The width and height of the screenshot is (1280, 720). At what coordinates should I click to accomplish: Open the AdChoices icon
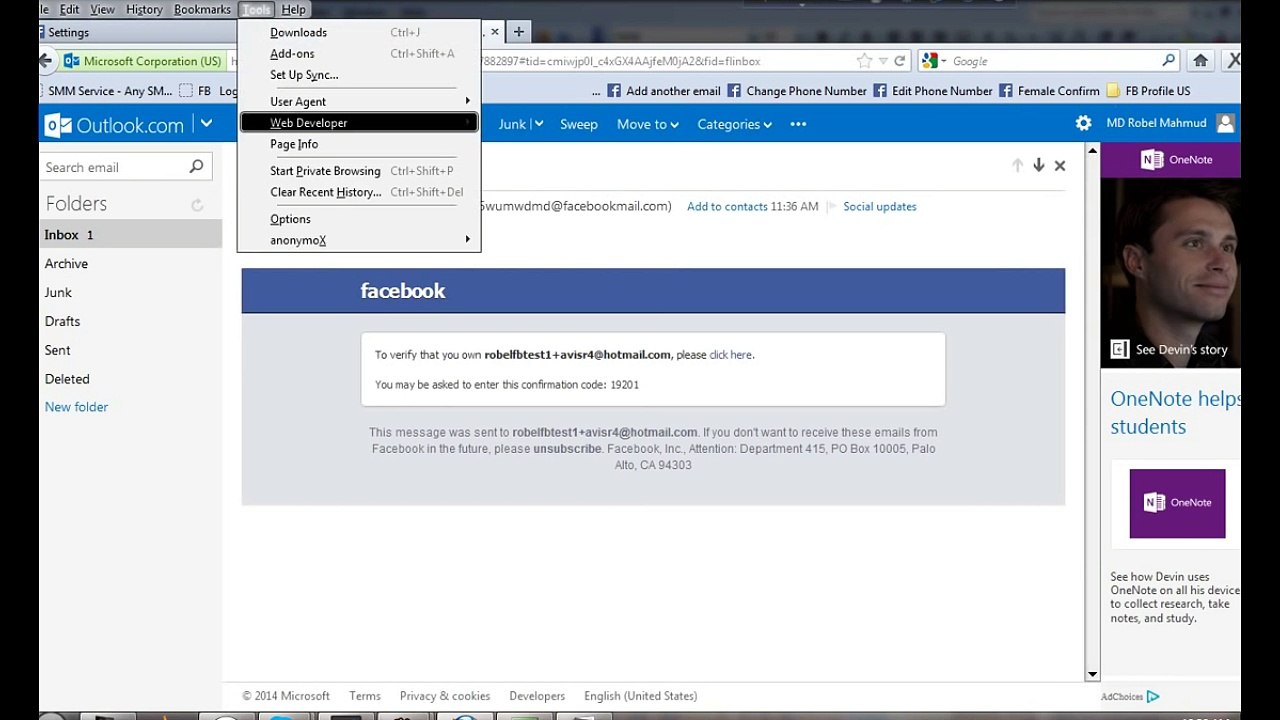[1153, 696]
